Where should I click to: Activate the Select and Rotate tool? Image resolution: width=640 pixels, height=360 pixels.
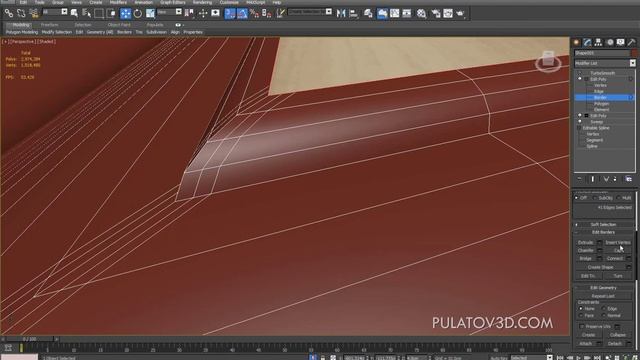click(x=138, y=13)
